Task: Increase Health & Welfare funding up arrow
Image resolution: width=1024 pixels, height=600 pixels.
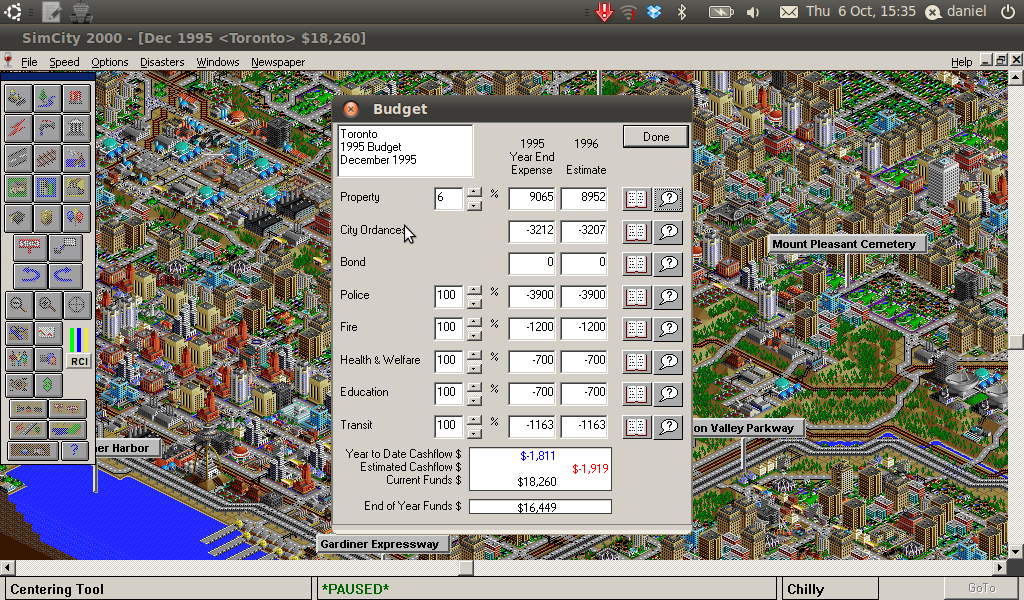Action: tap(475, 355)
